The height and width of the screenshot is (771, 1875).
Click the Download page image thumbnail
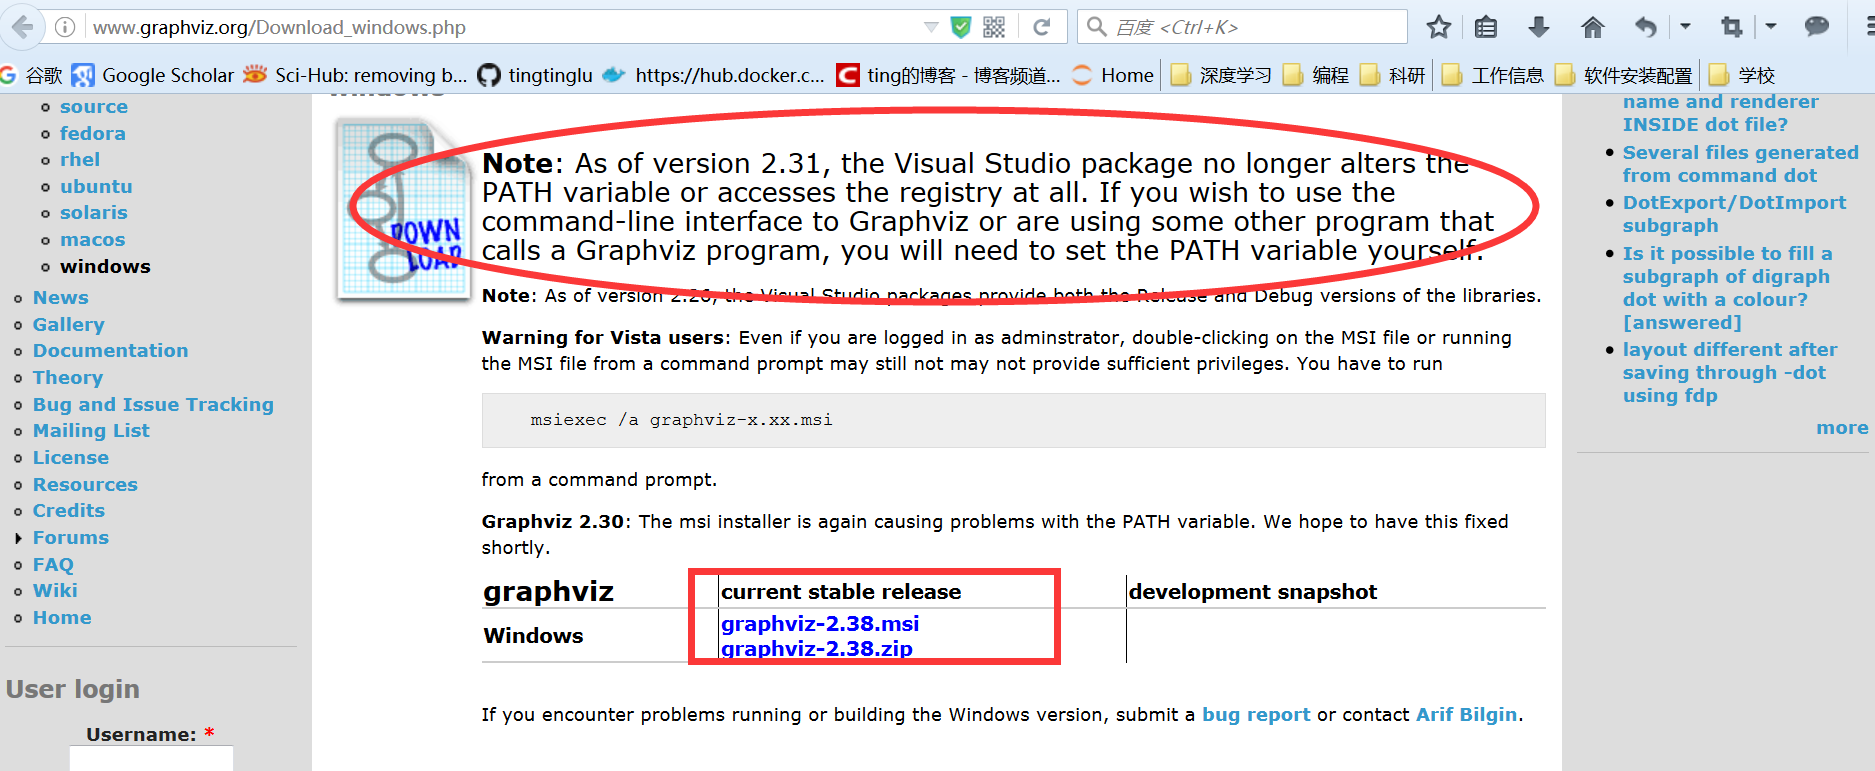403,208
